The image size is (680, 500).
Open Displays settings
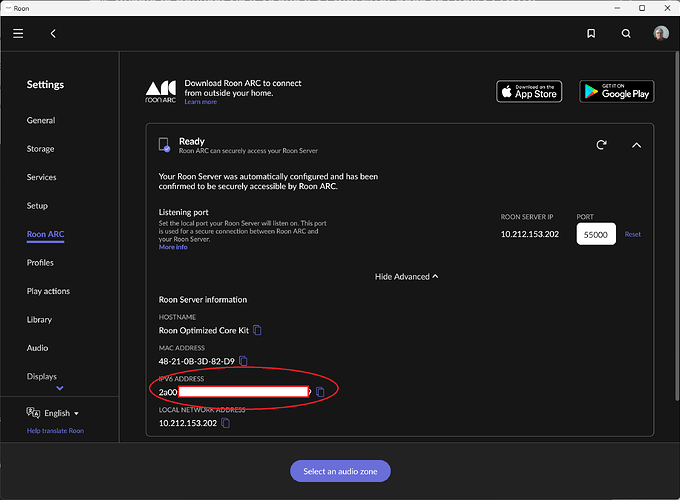coord(41,376)
